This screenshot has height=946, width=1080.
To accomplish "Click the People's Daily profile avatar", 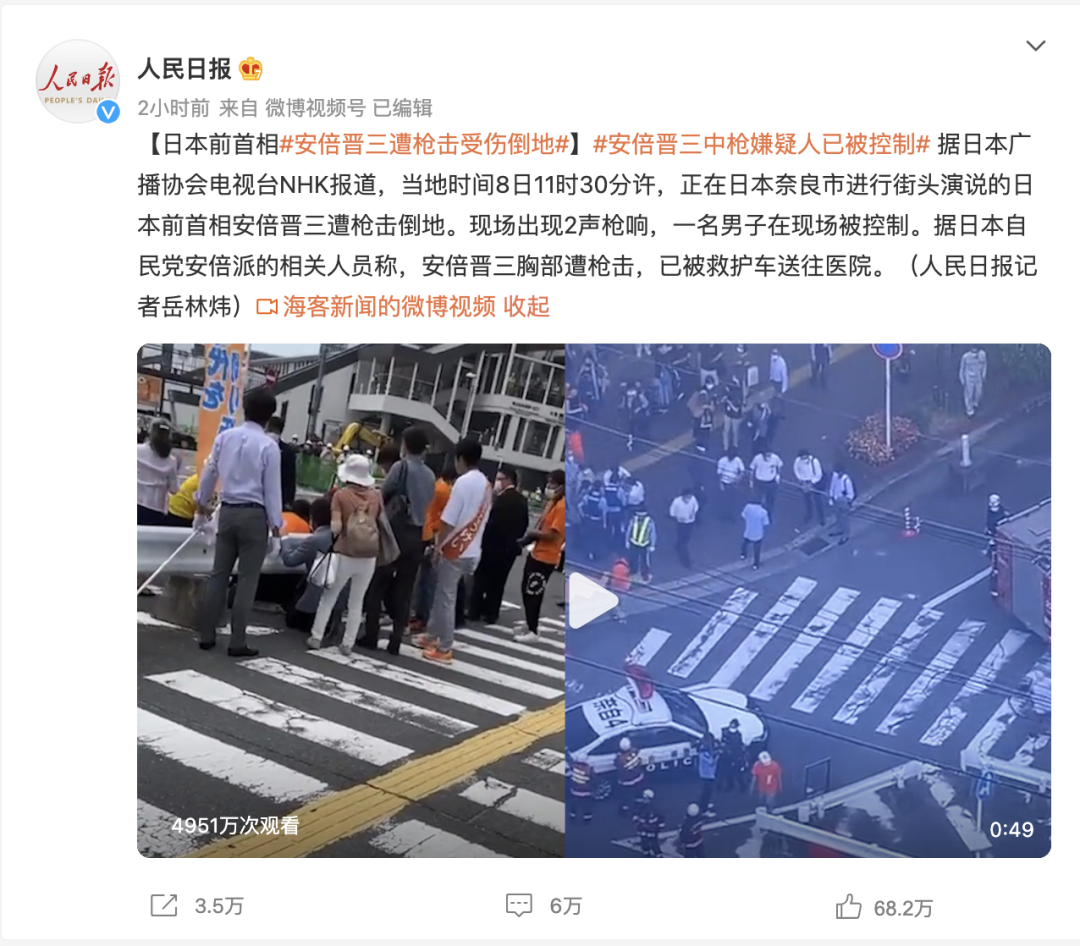I will click(78, 81).
